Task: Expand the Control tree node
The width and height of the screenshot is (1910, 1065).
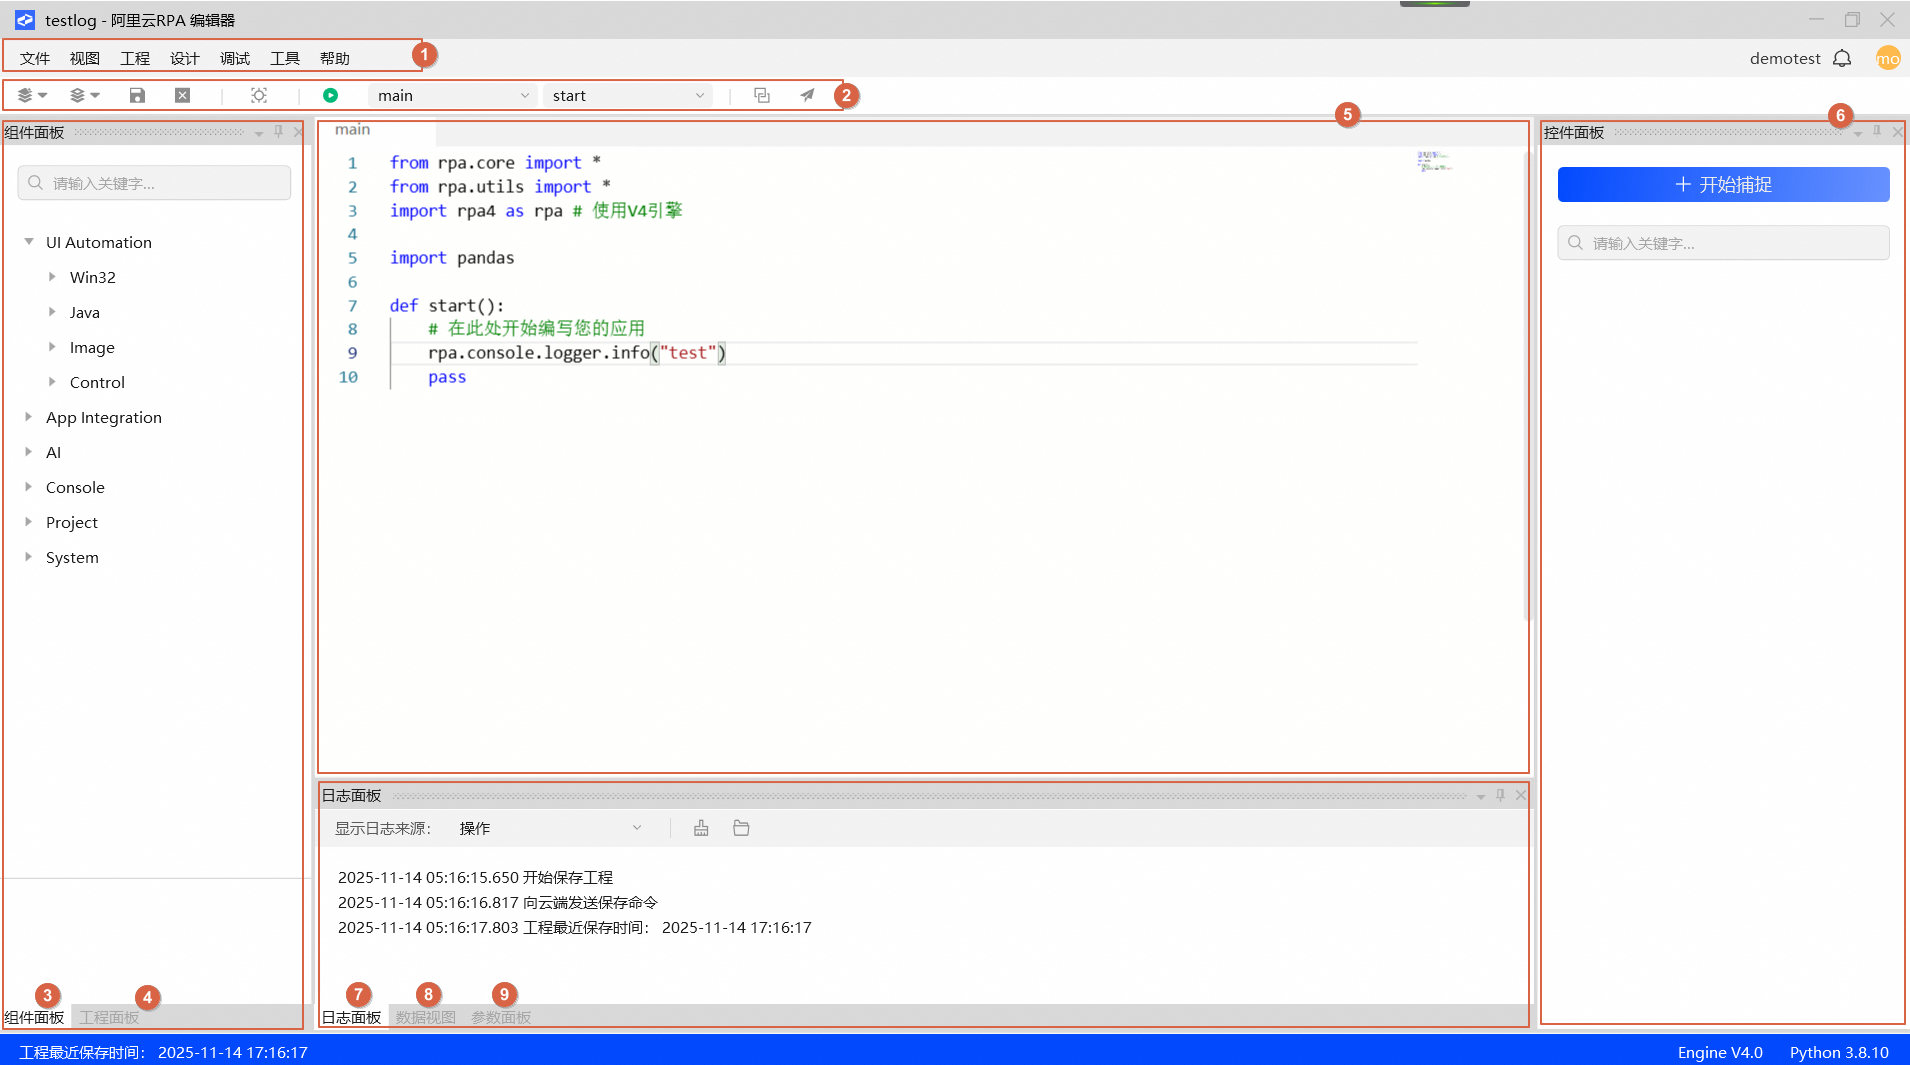Action: point(52,382)
